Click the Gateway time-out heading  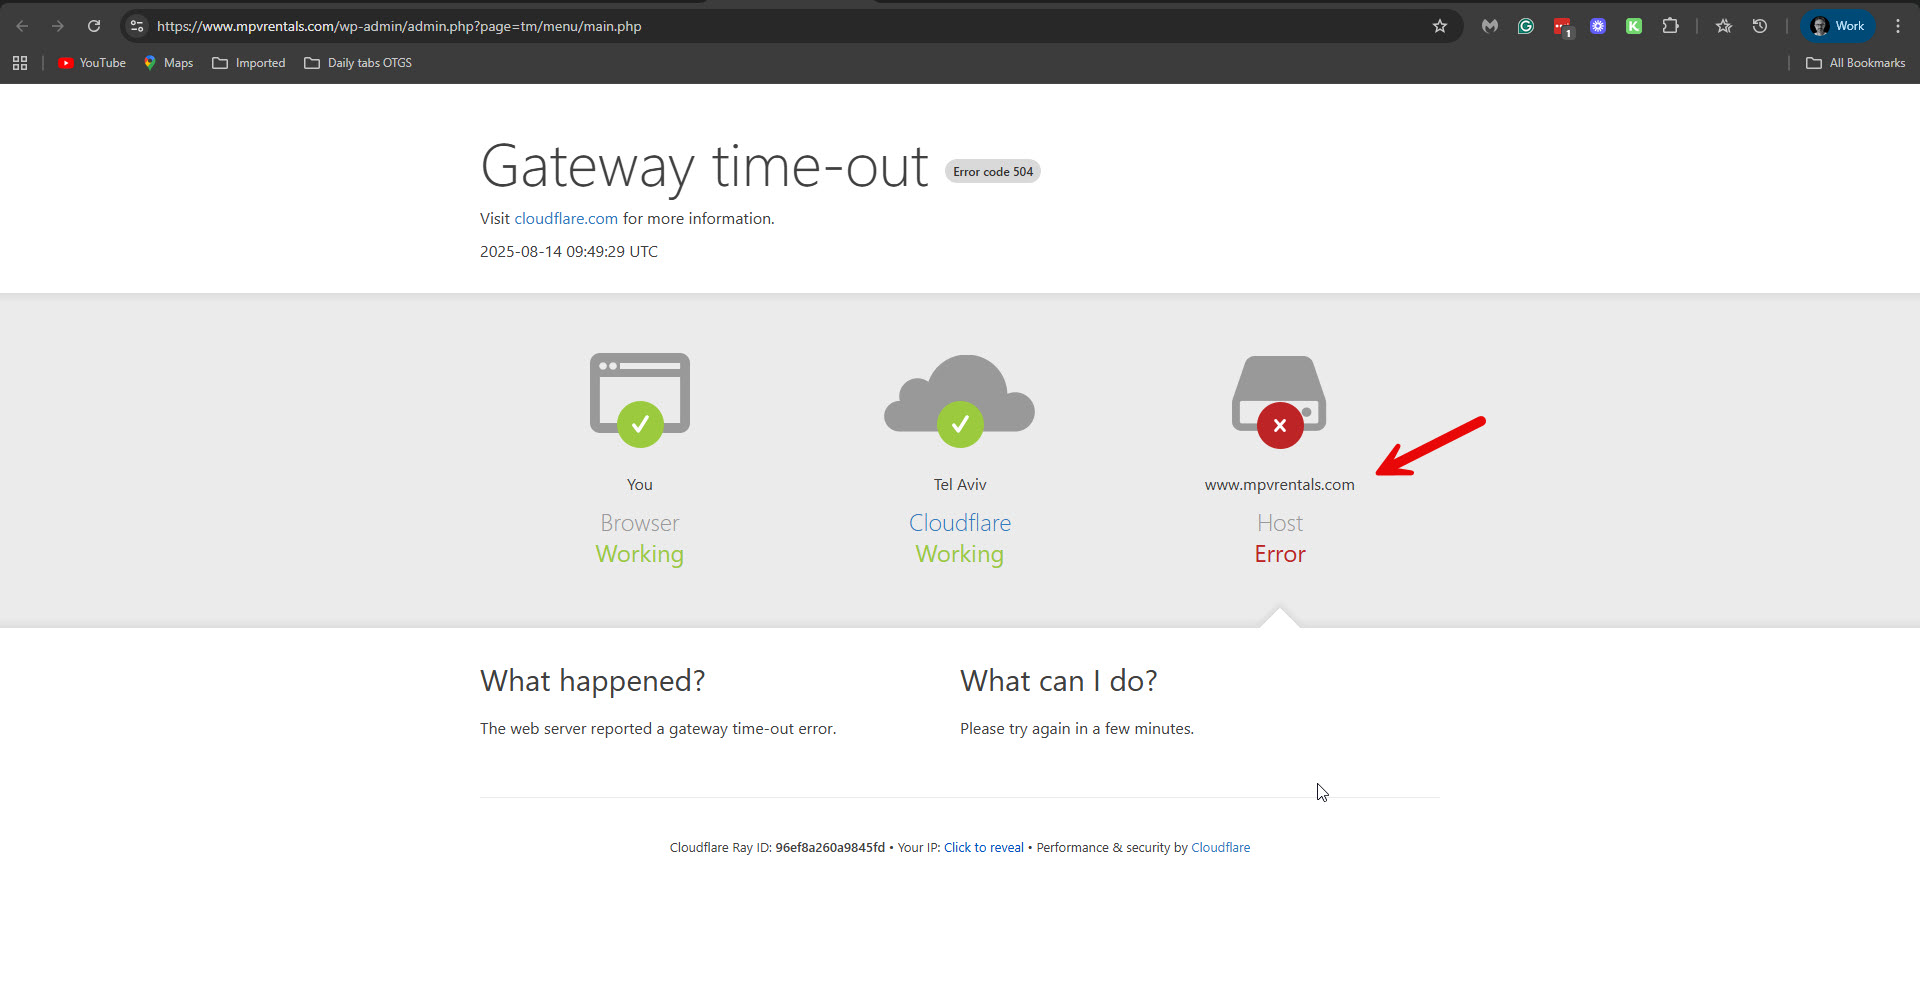704,166
